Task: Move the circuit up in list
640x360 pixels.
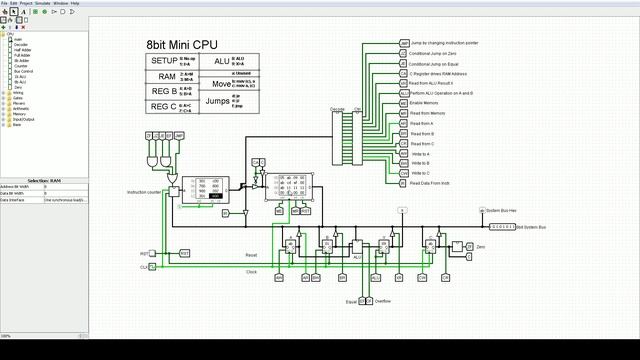Action: coord(10,27)
